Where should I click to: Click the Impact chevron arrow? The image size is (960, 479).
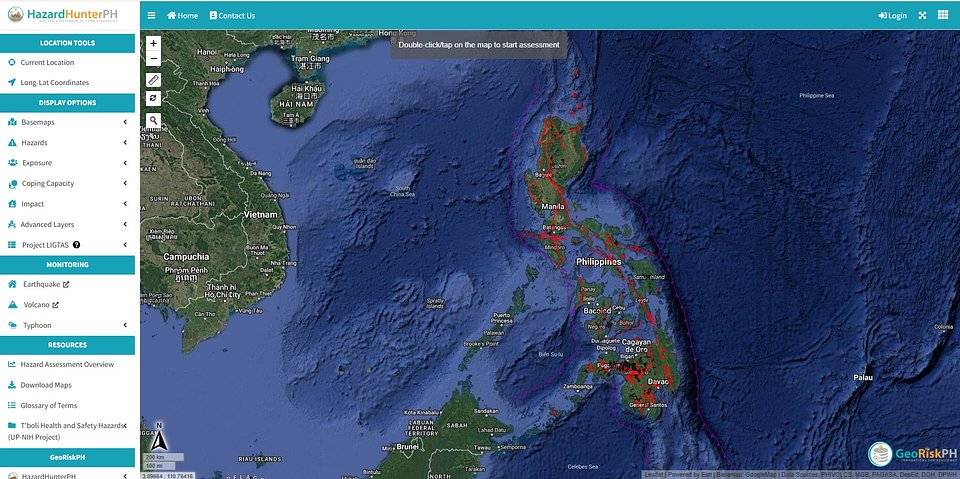pyautogui.click(x=125, y=204)
